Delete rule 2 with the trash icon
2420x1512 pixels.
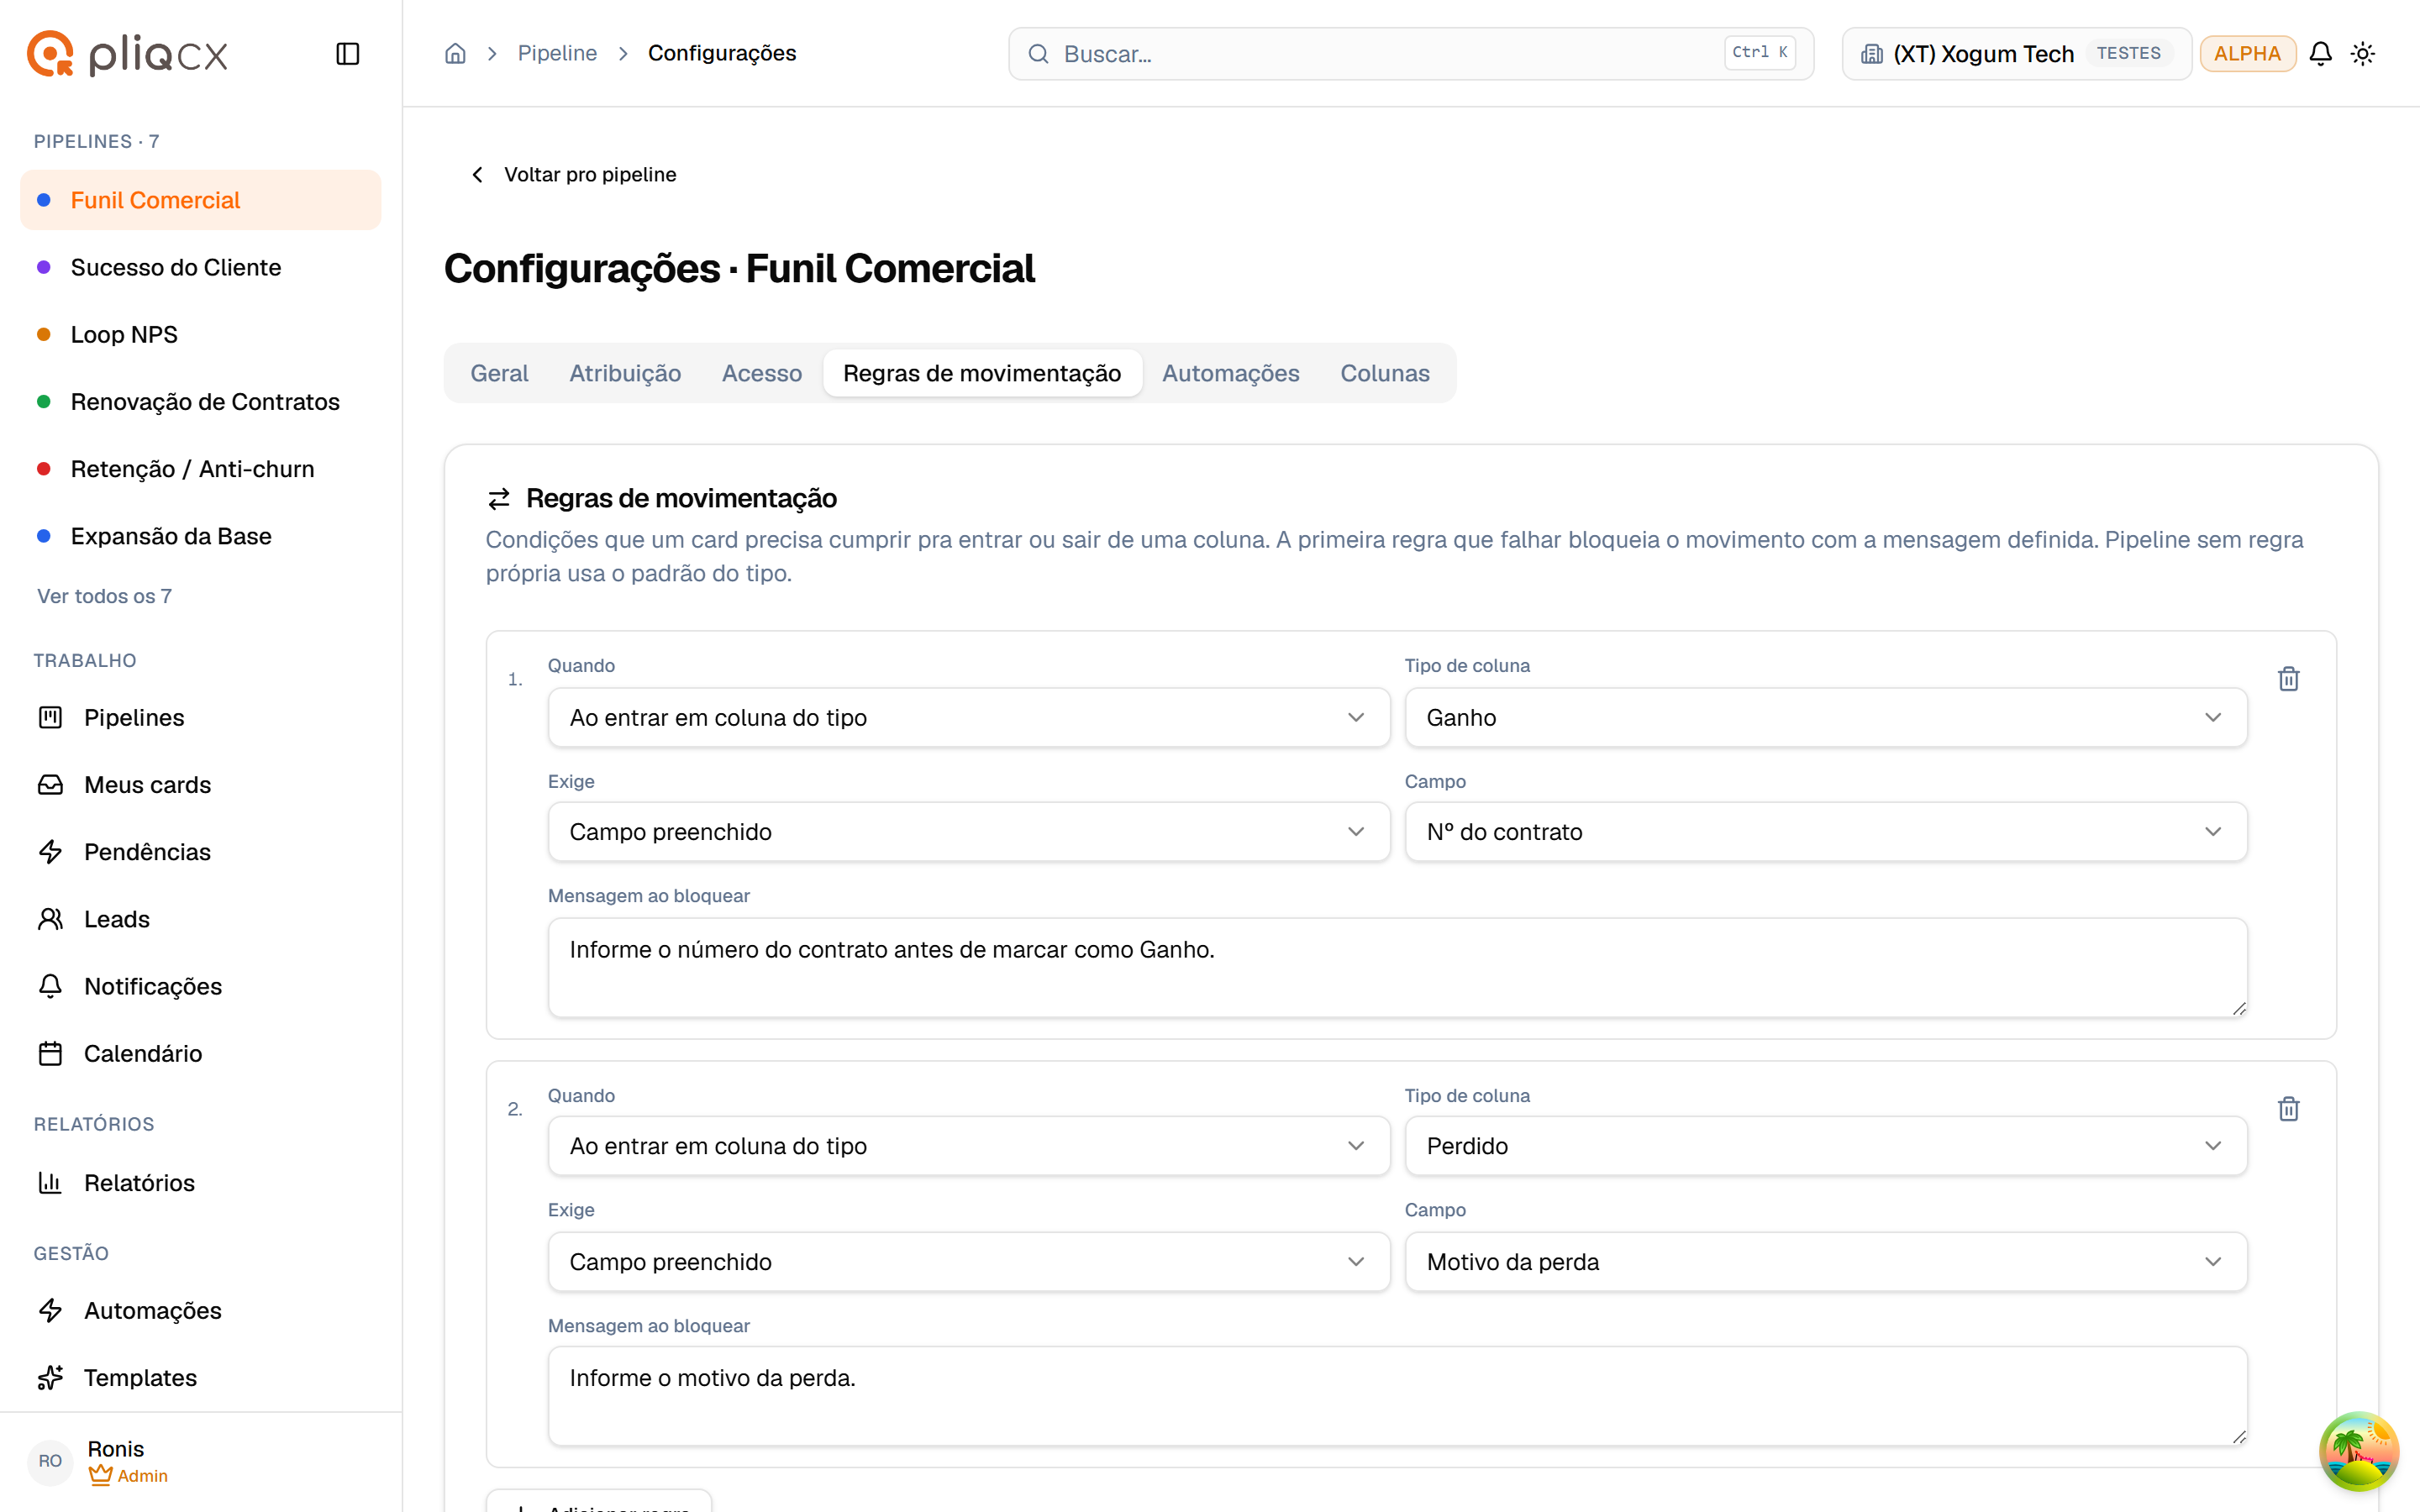tap(2288, 1109)
